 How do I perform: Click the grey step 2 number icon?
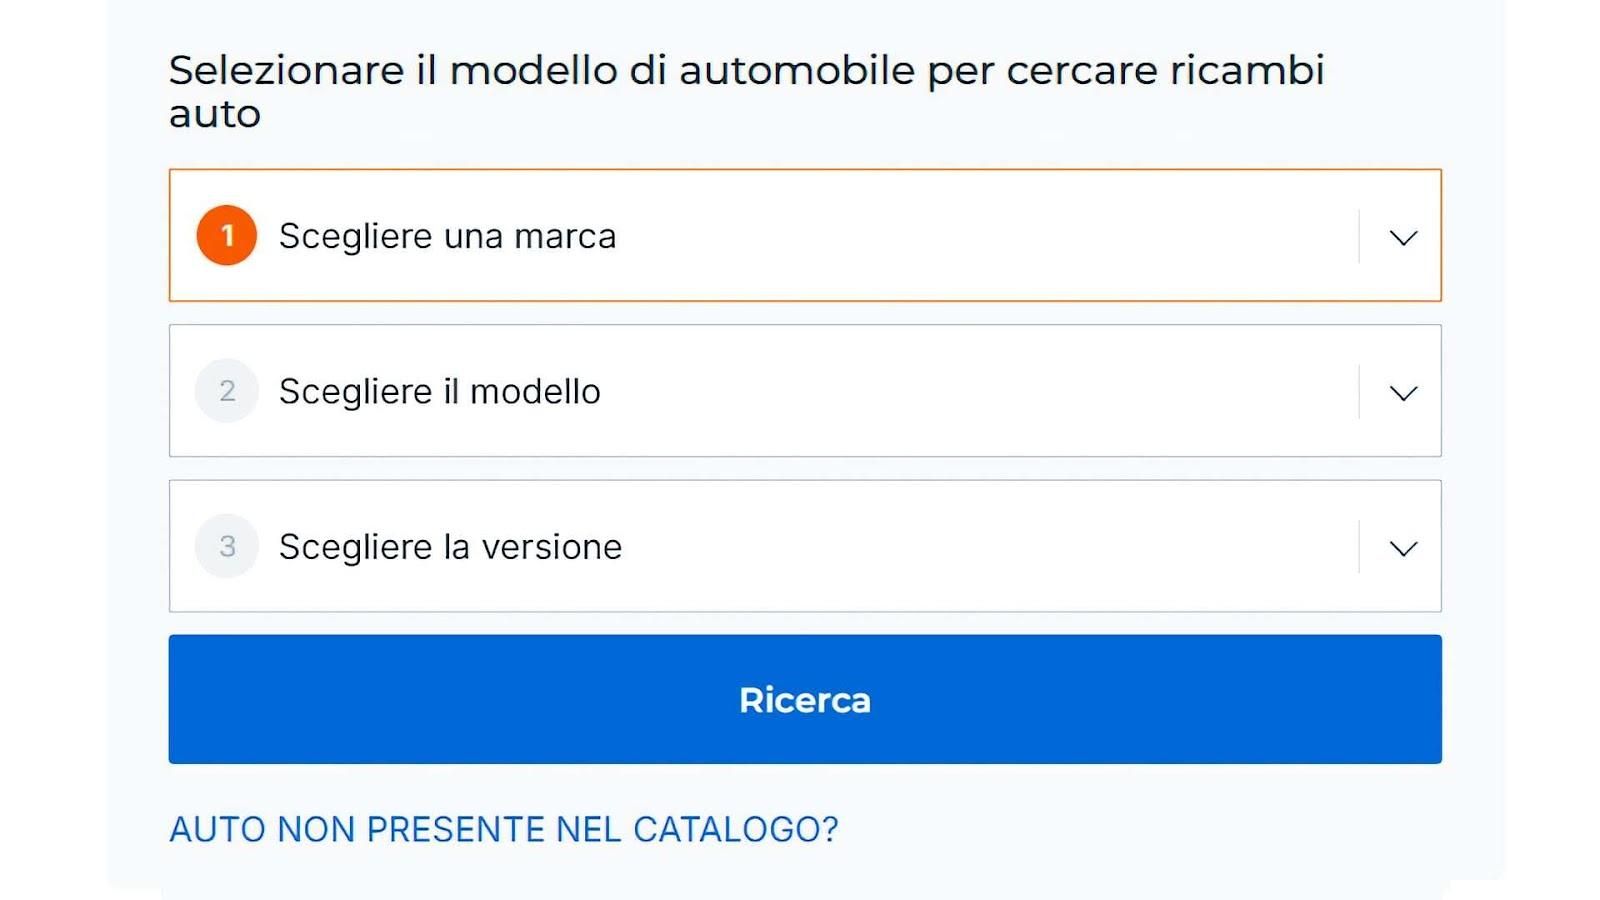point(227,391)
